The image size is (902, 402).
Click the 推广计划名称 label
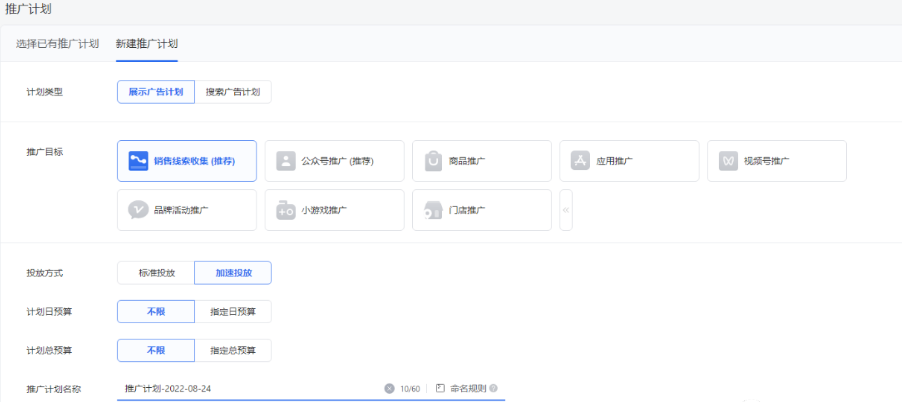tap(54, 389)
